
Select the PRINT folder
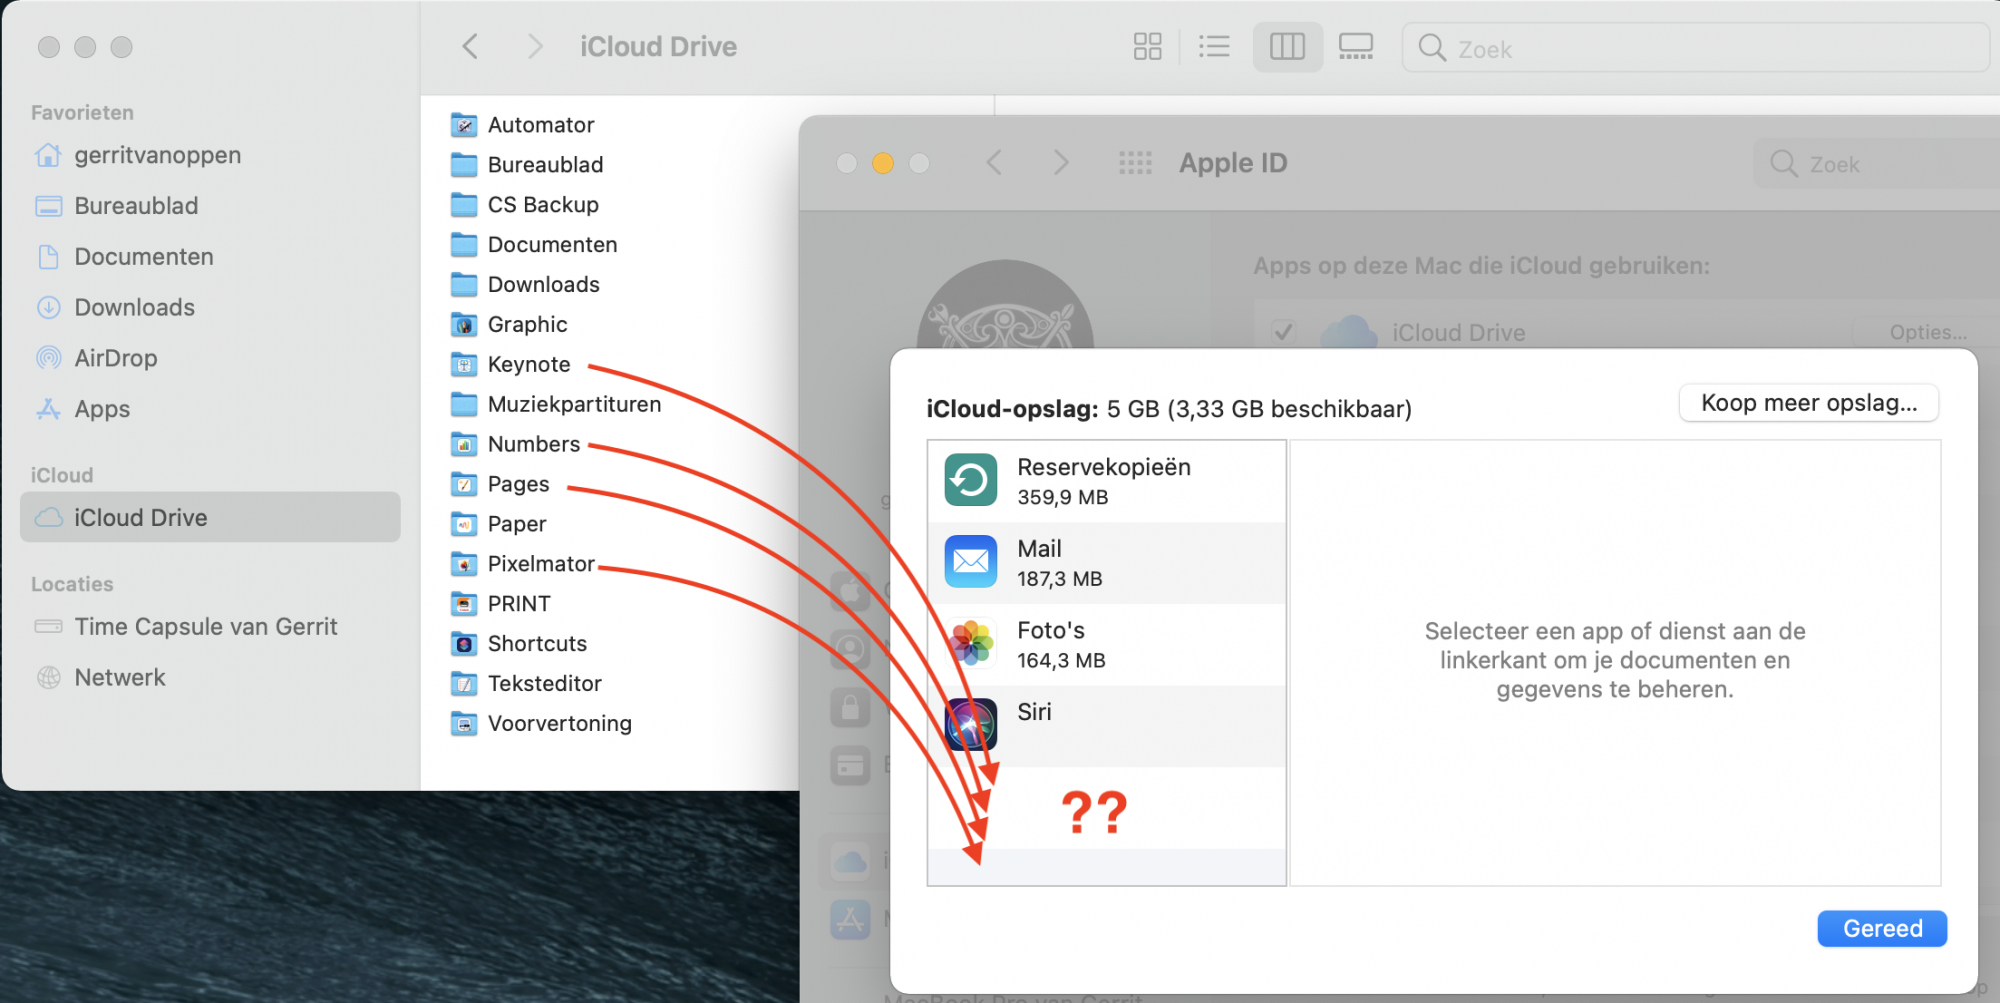pyautogui.click(x=500, y=604)
